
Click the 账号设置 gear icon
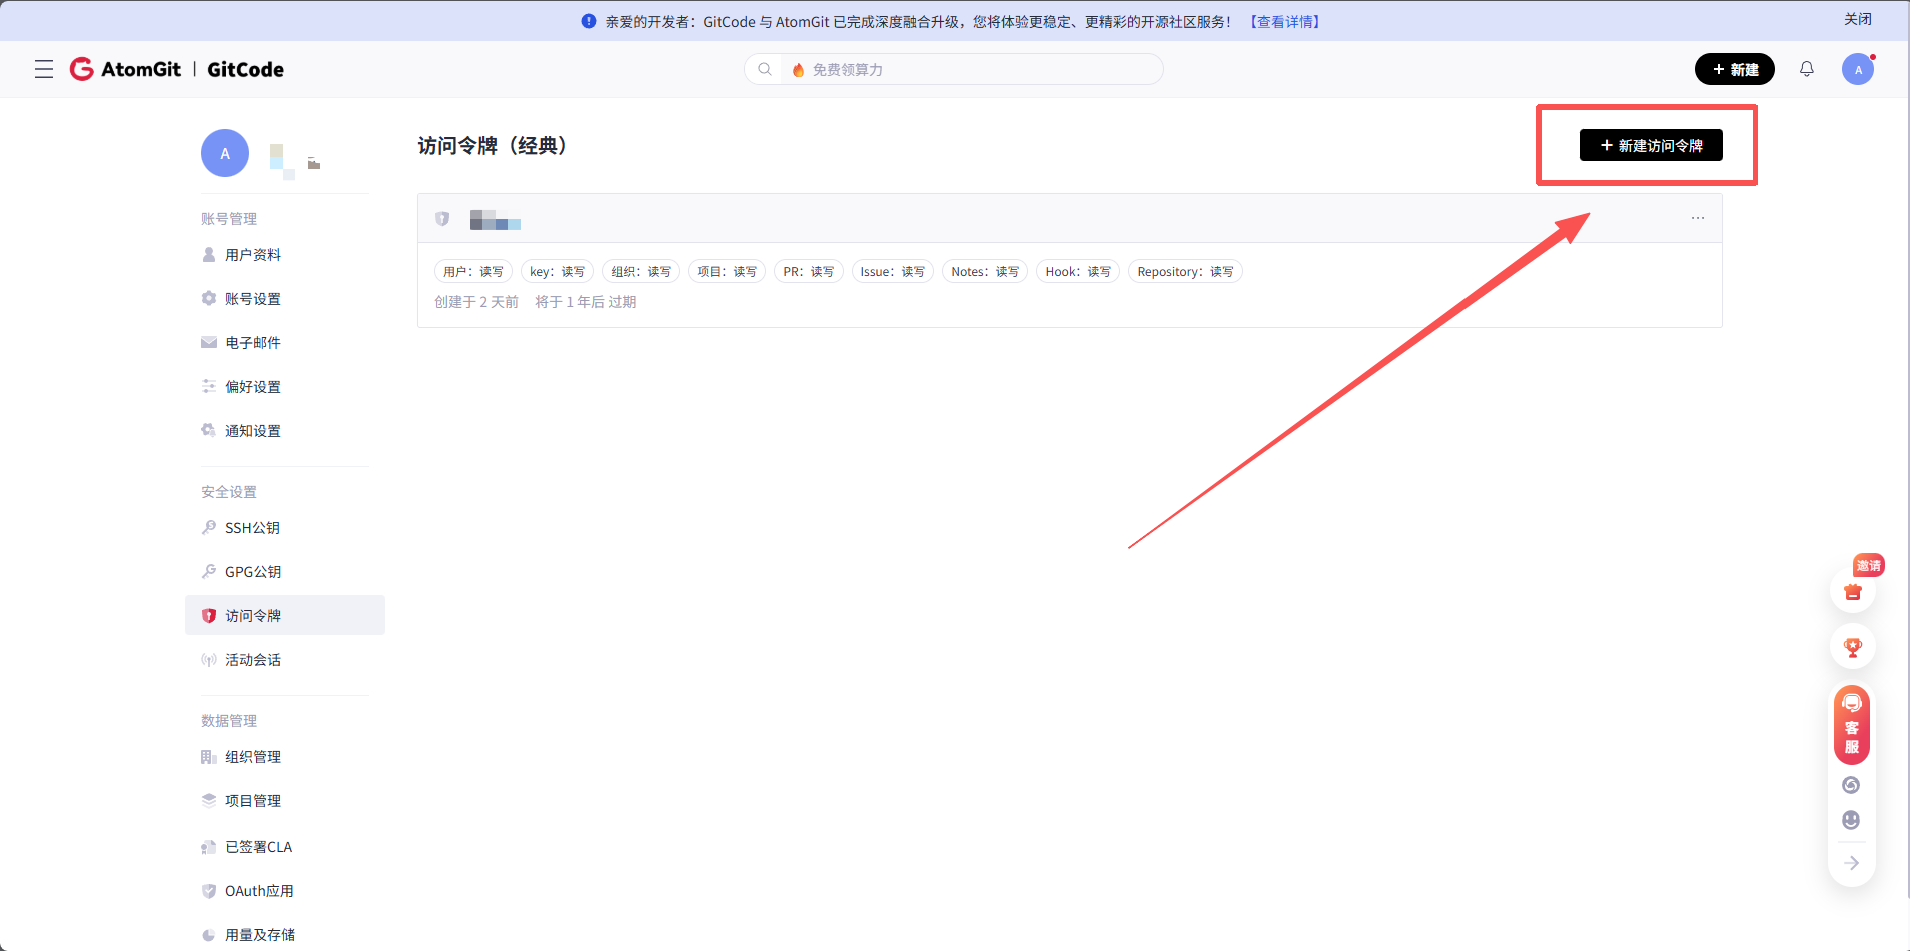[x=209, y=299]
